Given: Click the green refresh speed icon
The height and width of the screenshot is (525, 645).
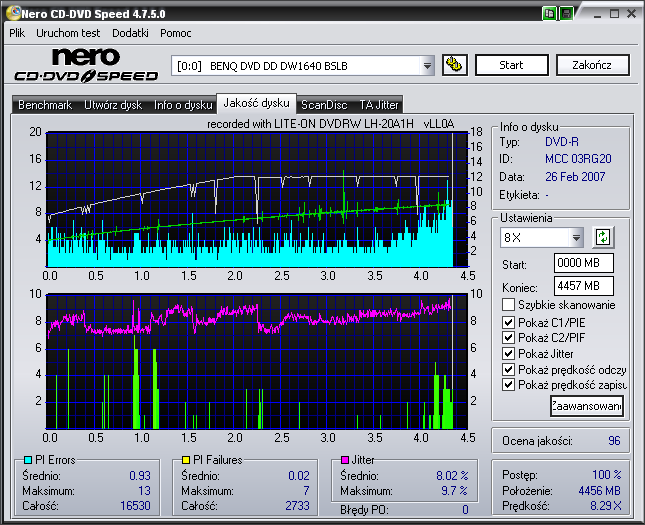Looking at the screenshot, I should coord(603,237).
